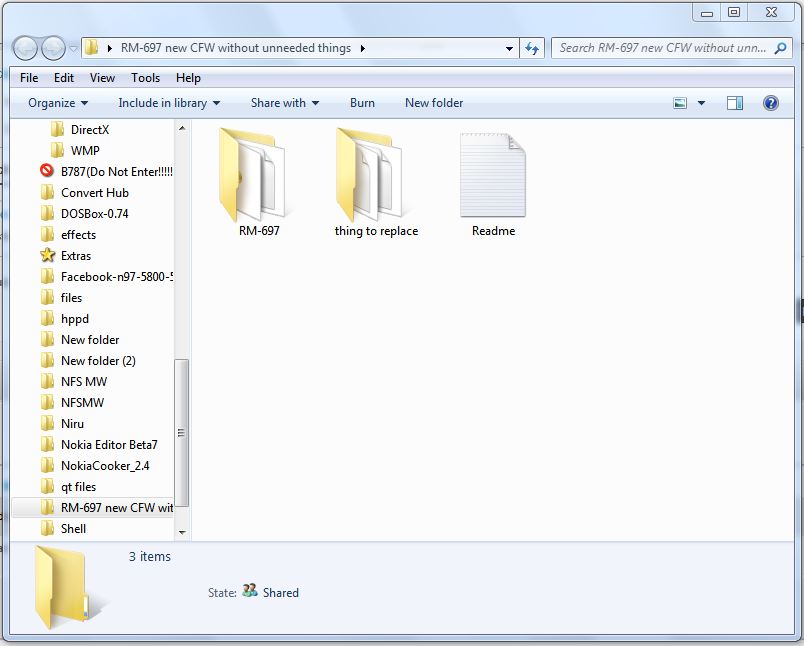
Task: Open the address bar history dropdown
Action: tap(509, 49)
